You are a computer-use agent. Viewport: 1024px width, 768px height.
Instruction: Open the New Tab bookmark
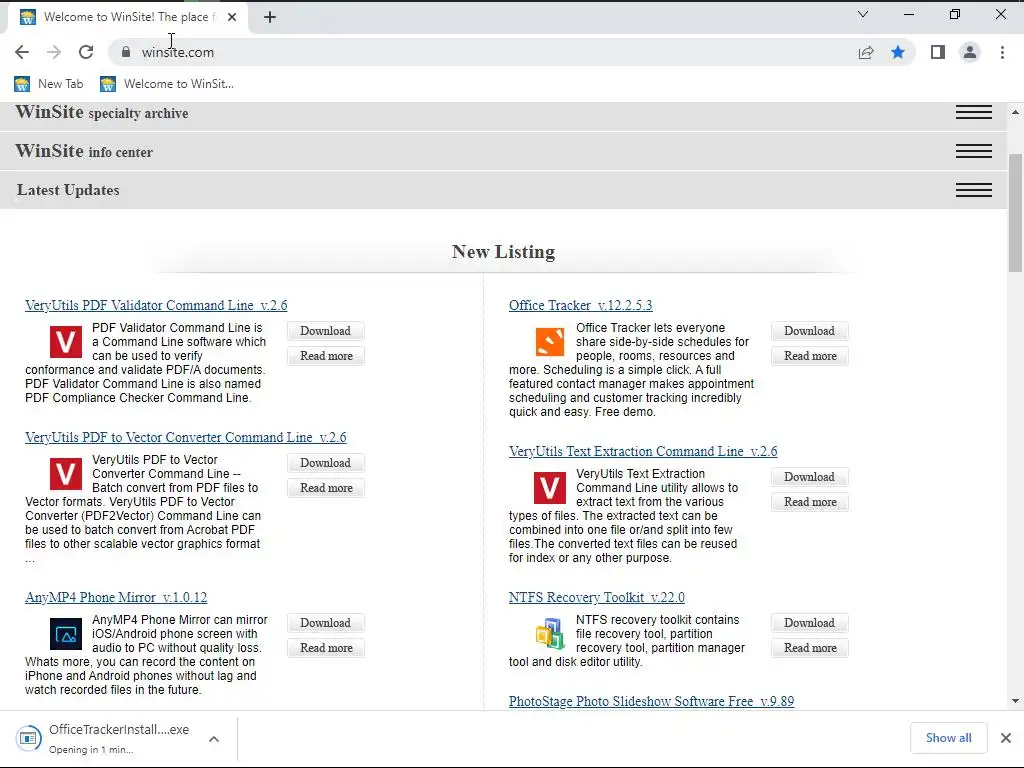[x=49, y=84]
